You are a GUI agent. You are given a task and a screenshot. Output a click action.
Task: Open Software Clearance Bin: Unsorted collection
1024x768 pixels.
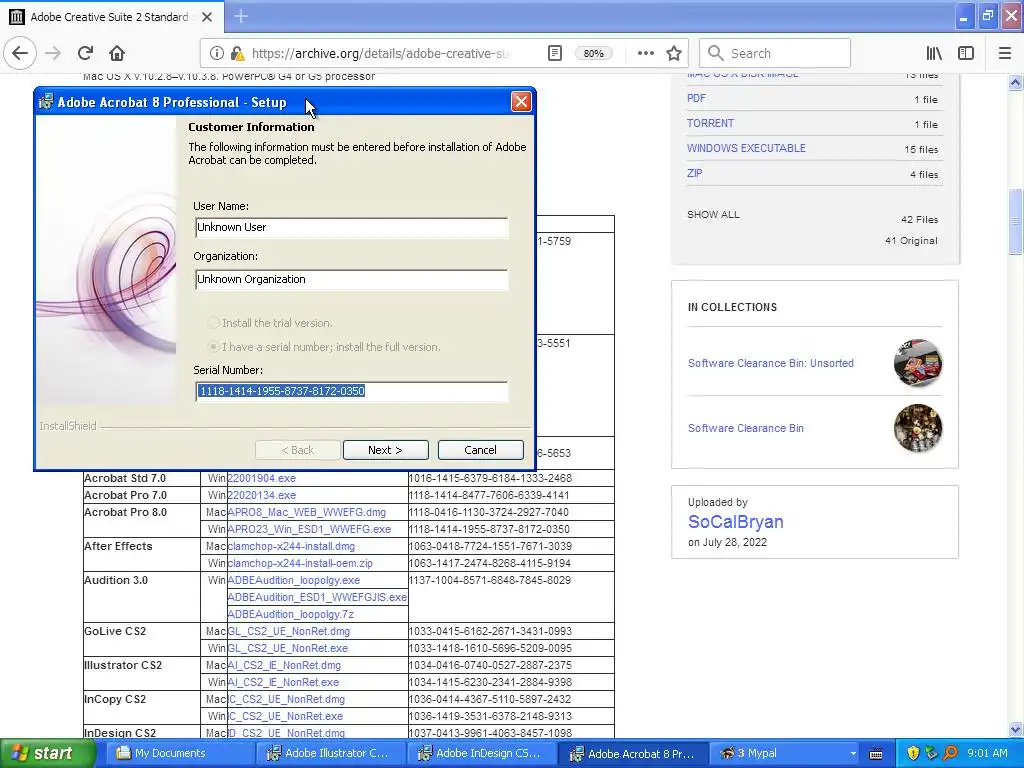point(771,363)
